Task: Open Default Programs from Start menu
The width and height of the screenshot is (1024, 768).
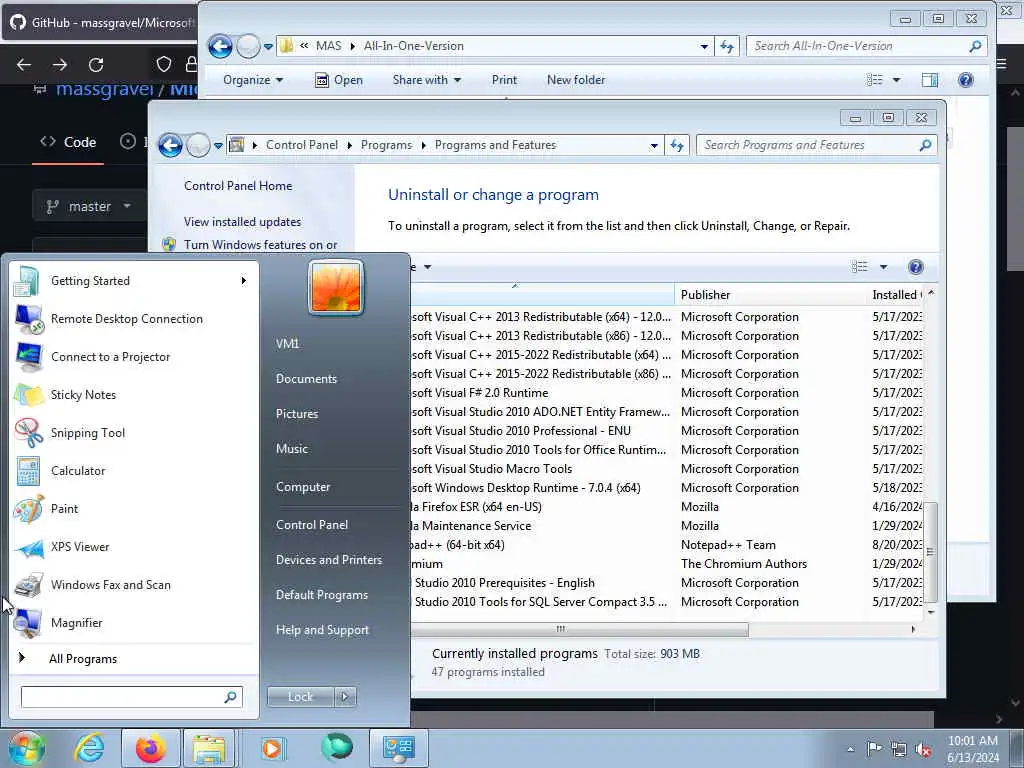Action: (x=322, y=595)
